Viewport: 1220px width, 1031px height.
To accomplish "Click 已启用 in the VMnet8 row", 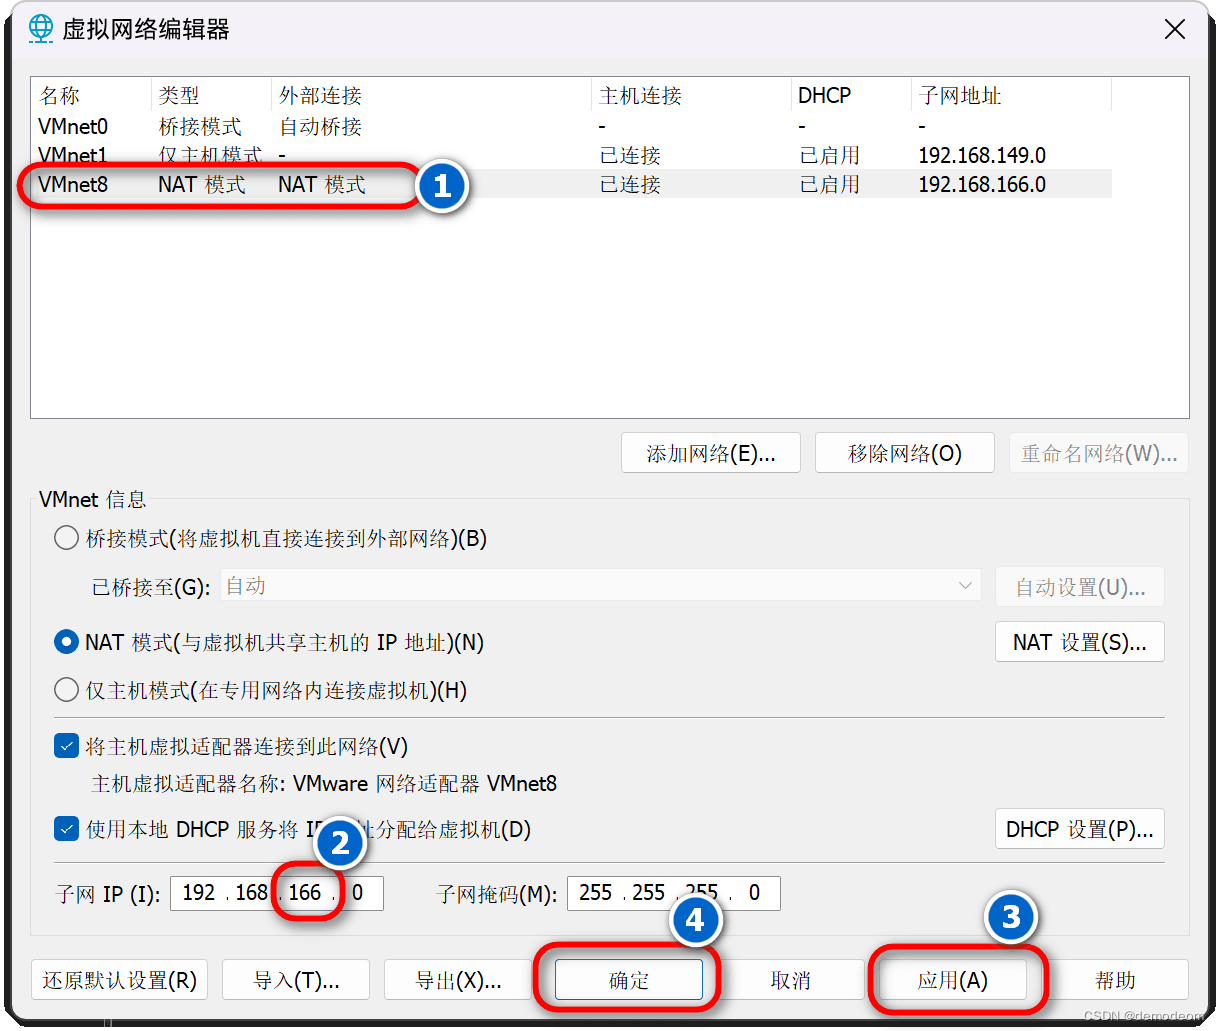I will [830, 185].
